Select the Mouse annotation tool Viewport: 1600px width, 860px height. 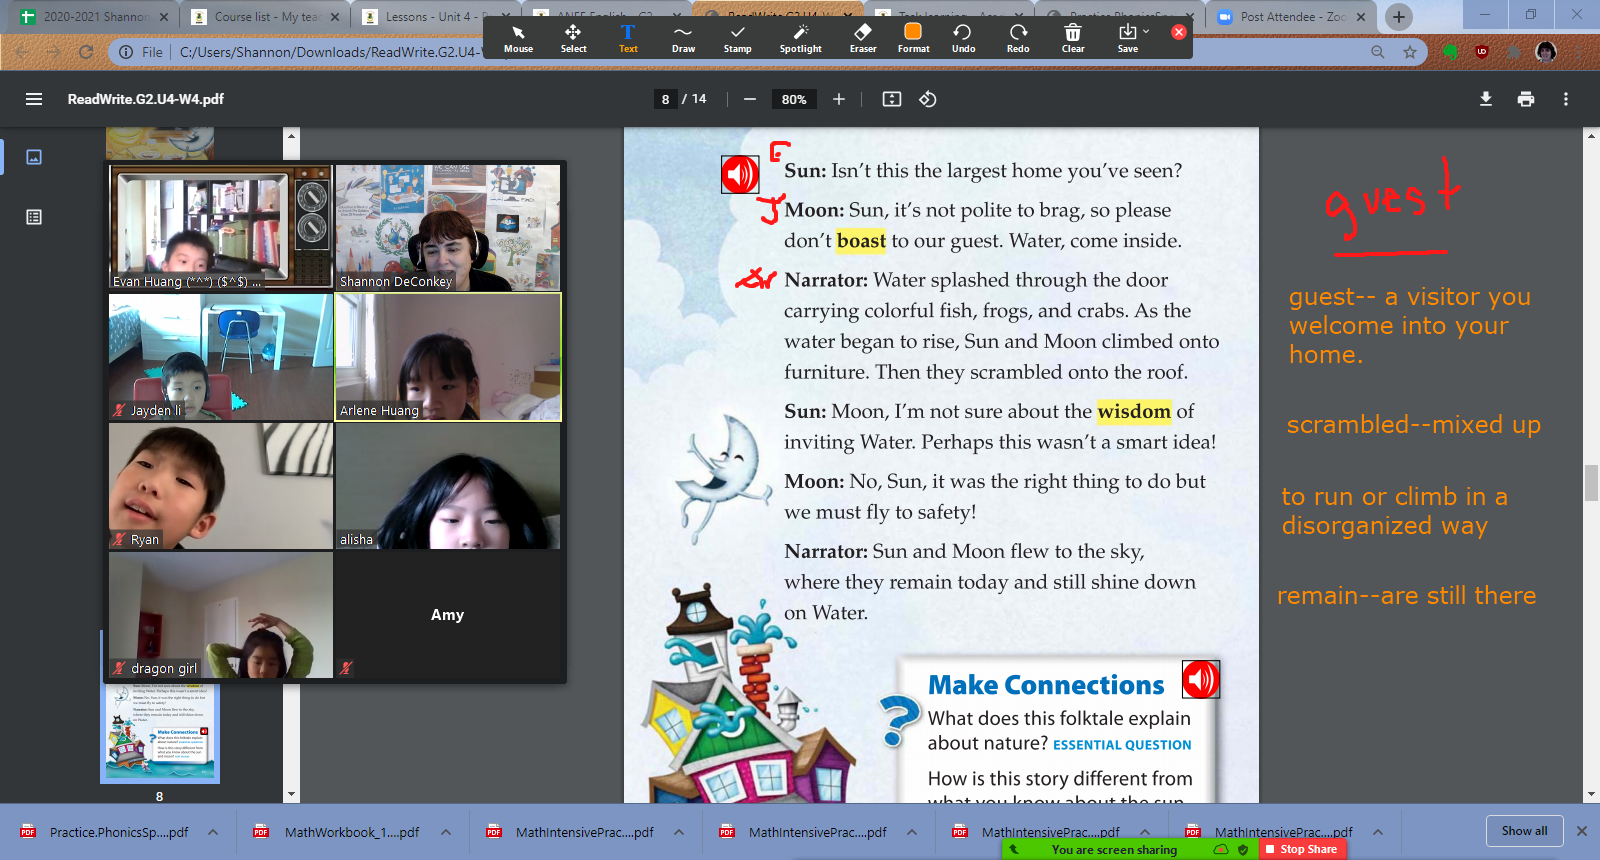click(518, 38)
